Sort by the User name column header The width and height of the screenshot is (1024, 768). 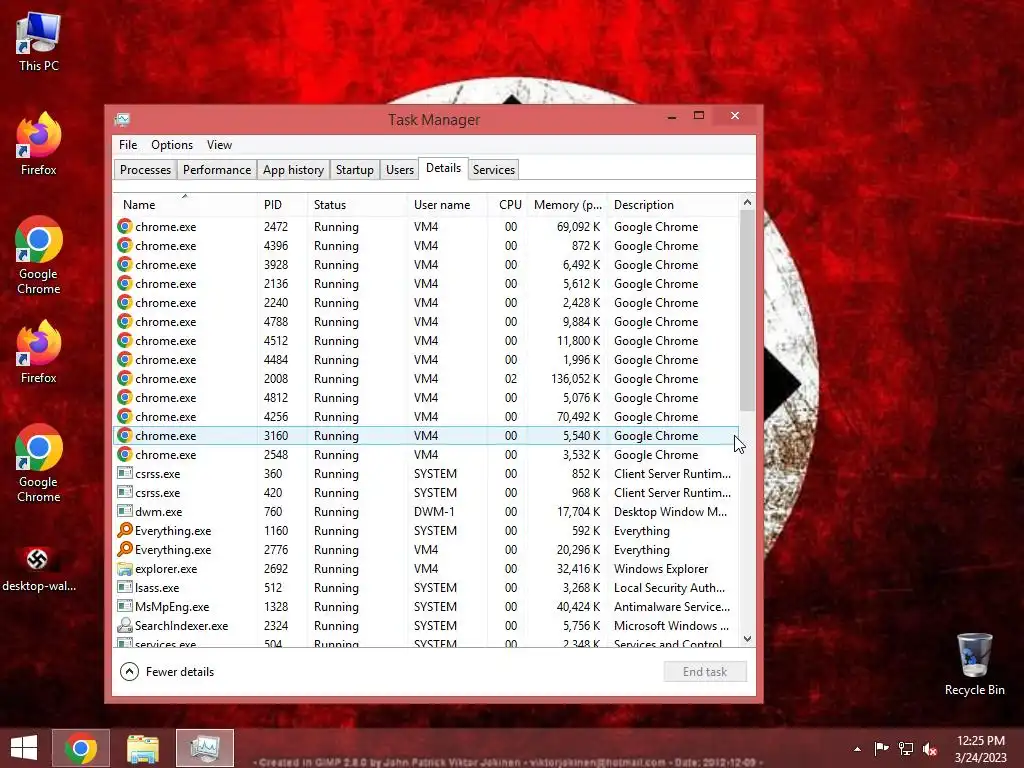447,204
